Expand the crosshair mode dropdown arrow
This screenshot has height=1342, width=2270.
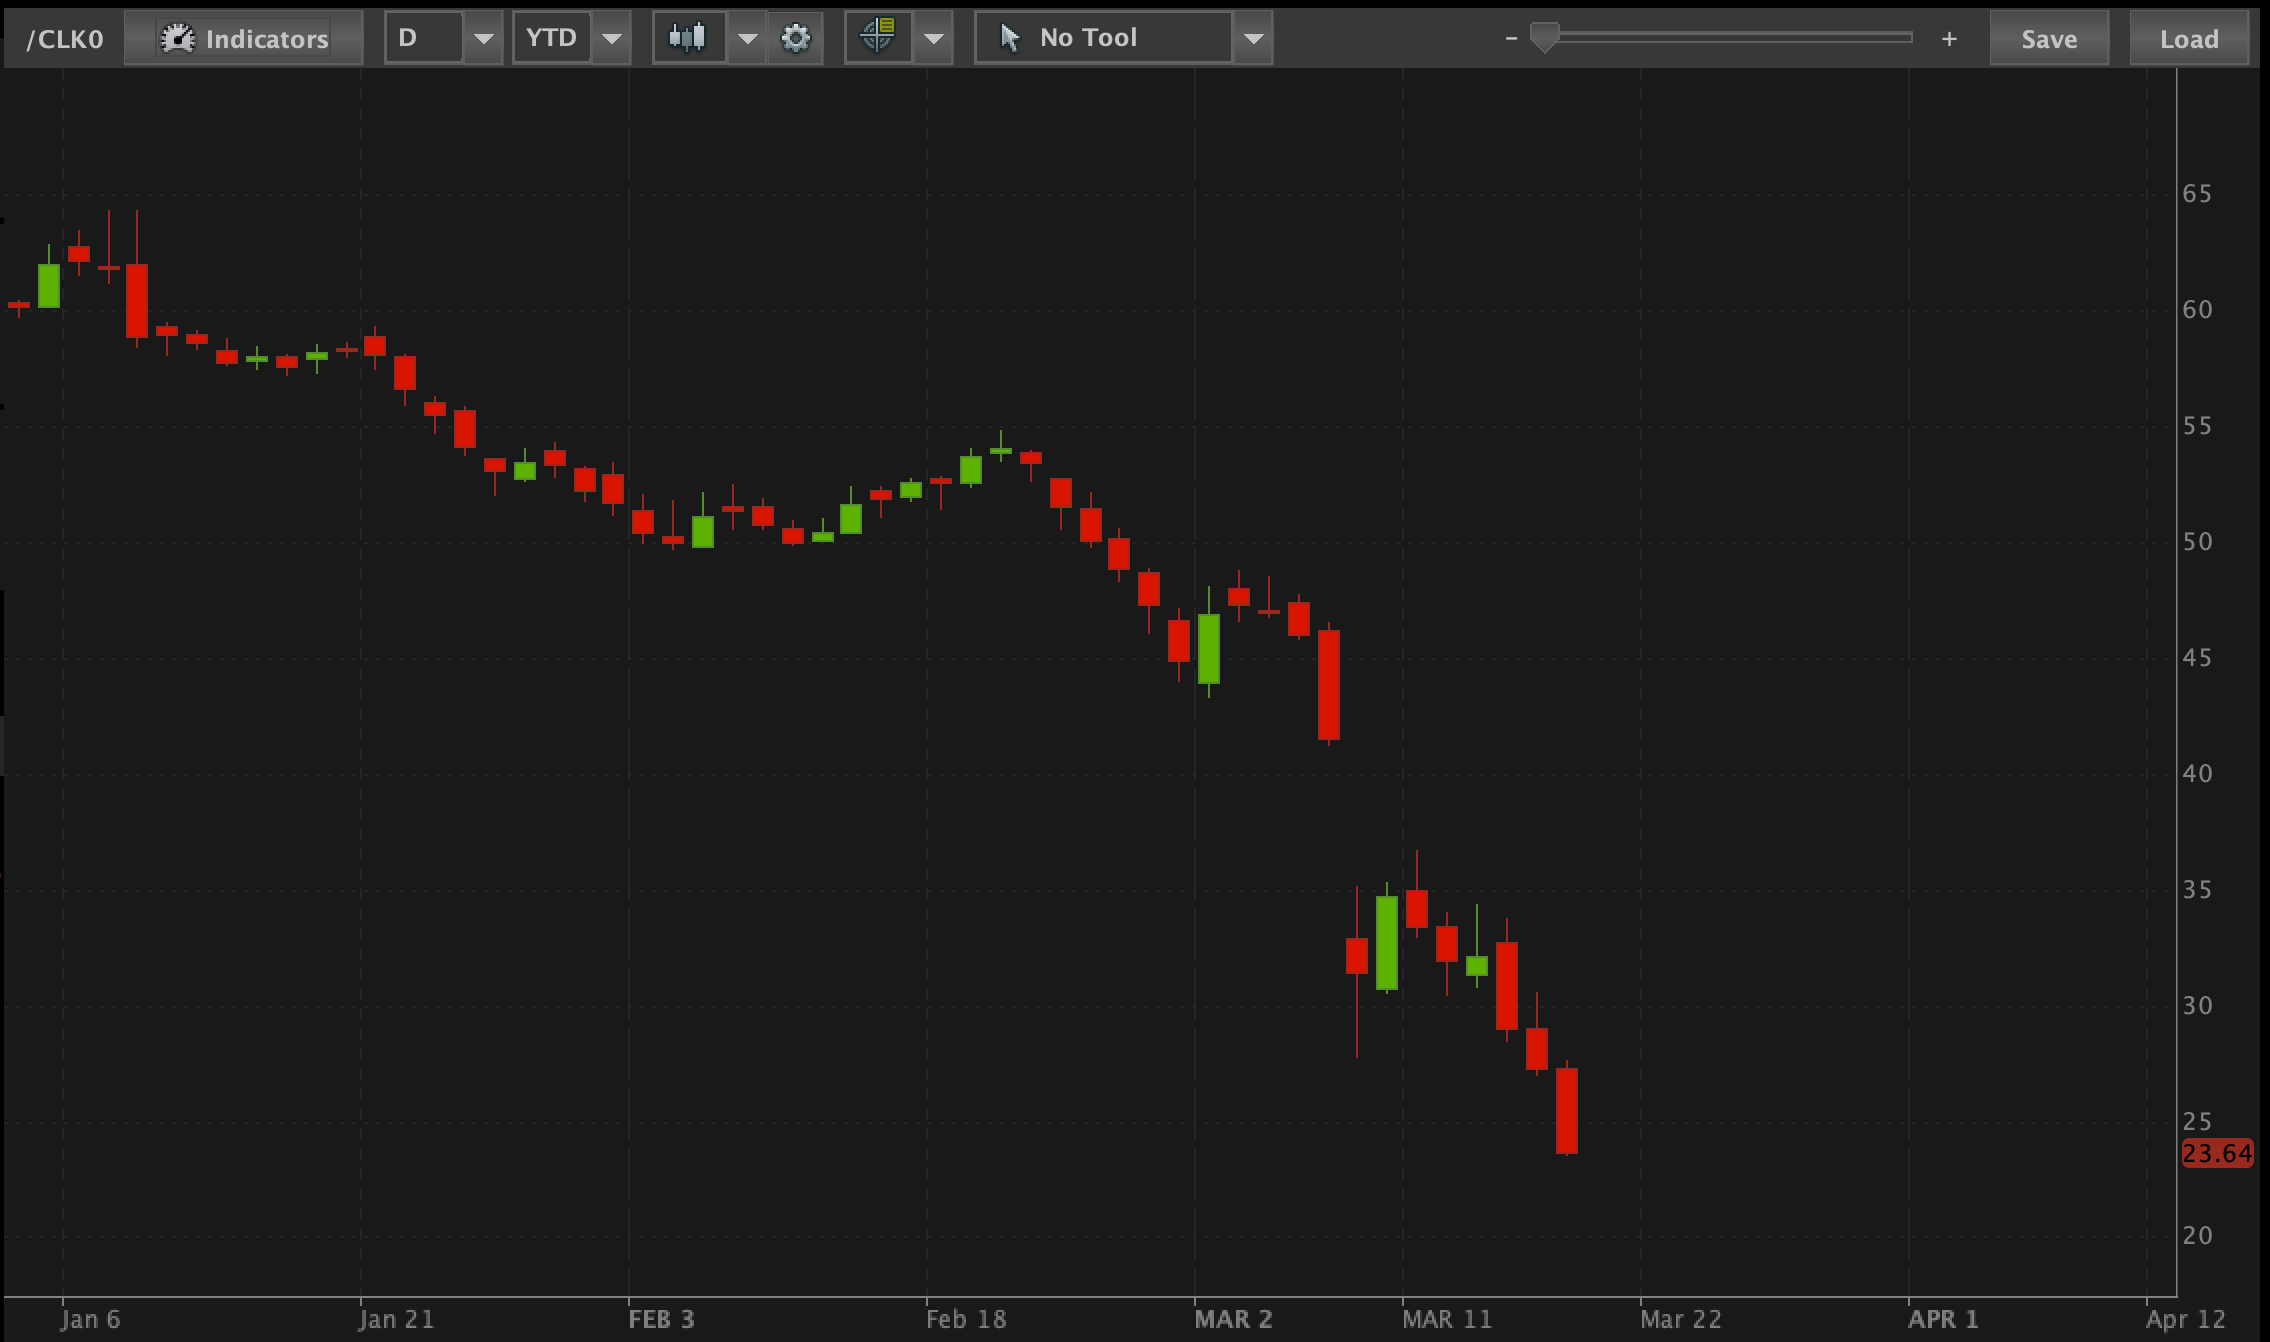tap(933, 39)
